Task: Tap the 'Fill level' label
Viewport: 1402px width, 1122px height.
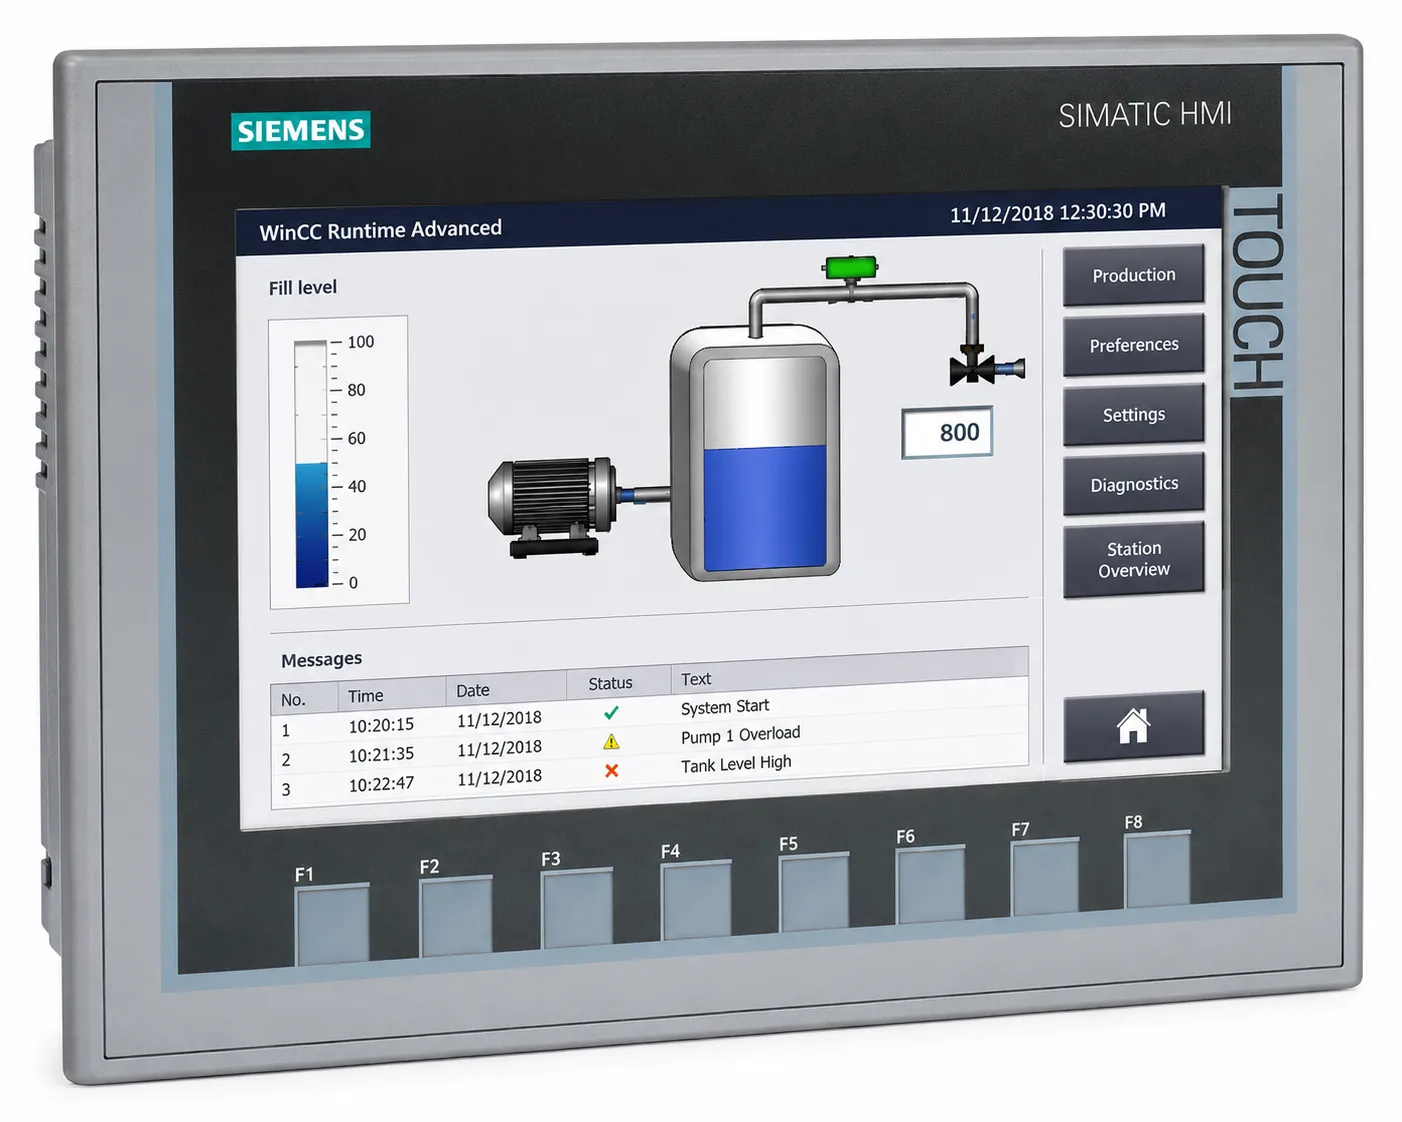Action: (302, 288)
